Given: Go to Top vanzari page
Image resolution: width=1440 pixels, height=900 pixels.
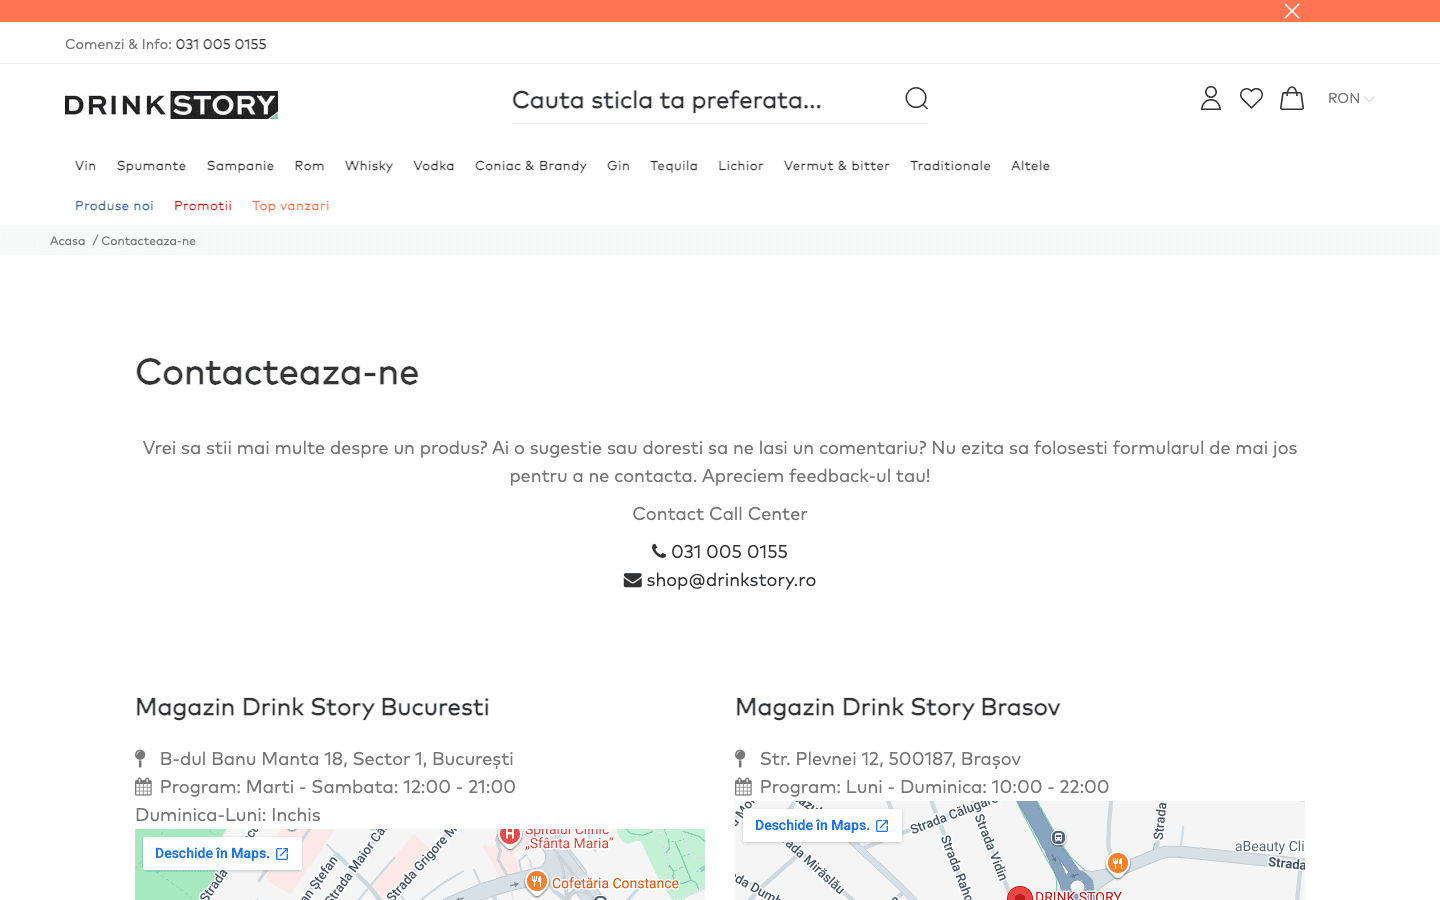Looking at the screenshot, I should pos(290,206).
